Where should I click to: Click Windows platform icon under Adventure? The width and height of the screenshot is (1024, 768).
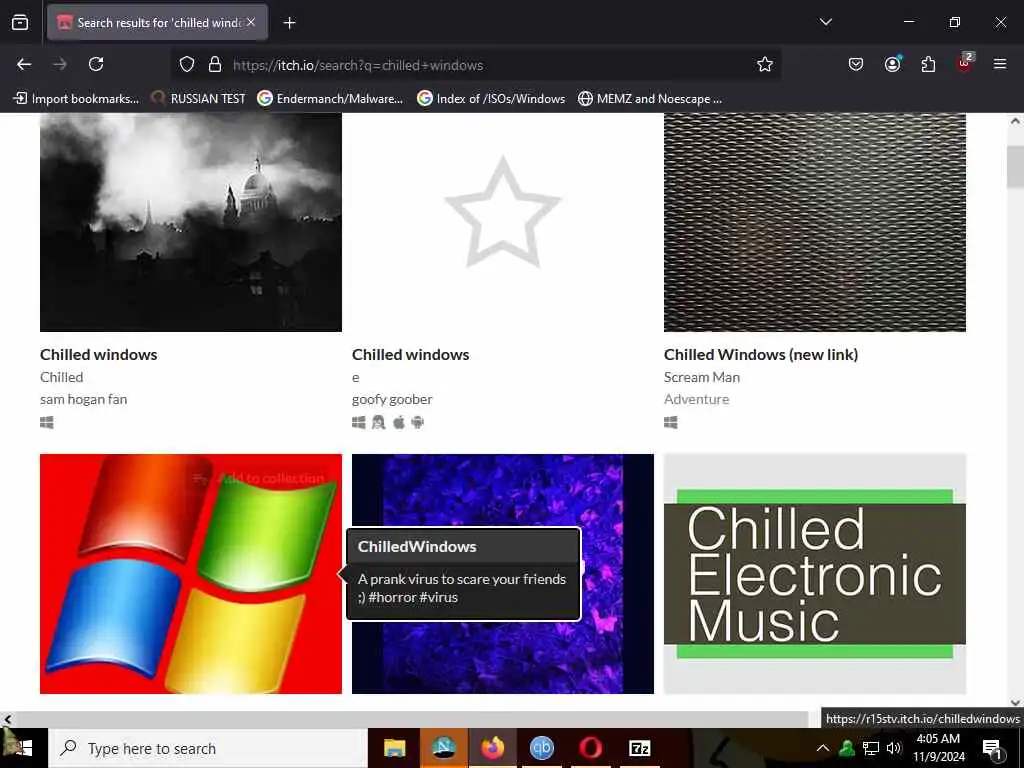671,423
